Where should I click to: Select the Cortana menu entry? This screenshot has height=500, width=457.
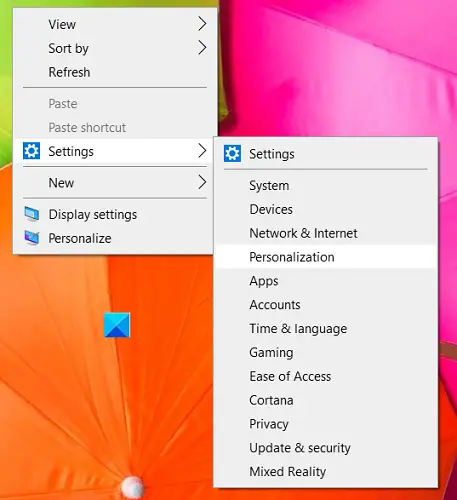pyautogui.click(x=325, y=400)
